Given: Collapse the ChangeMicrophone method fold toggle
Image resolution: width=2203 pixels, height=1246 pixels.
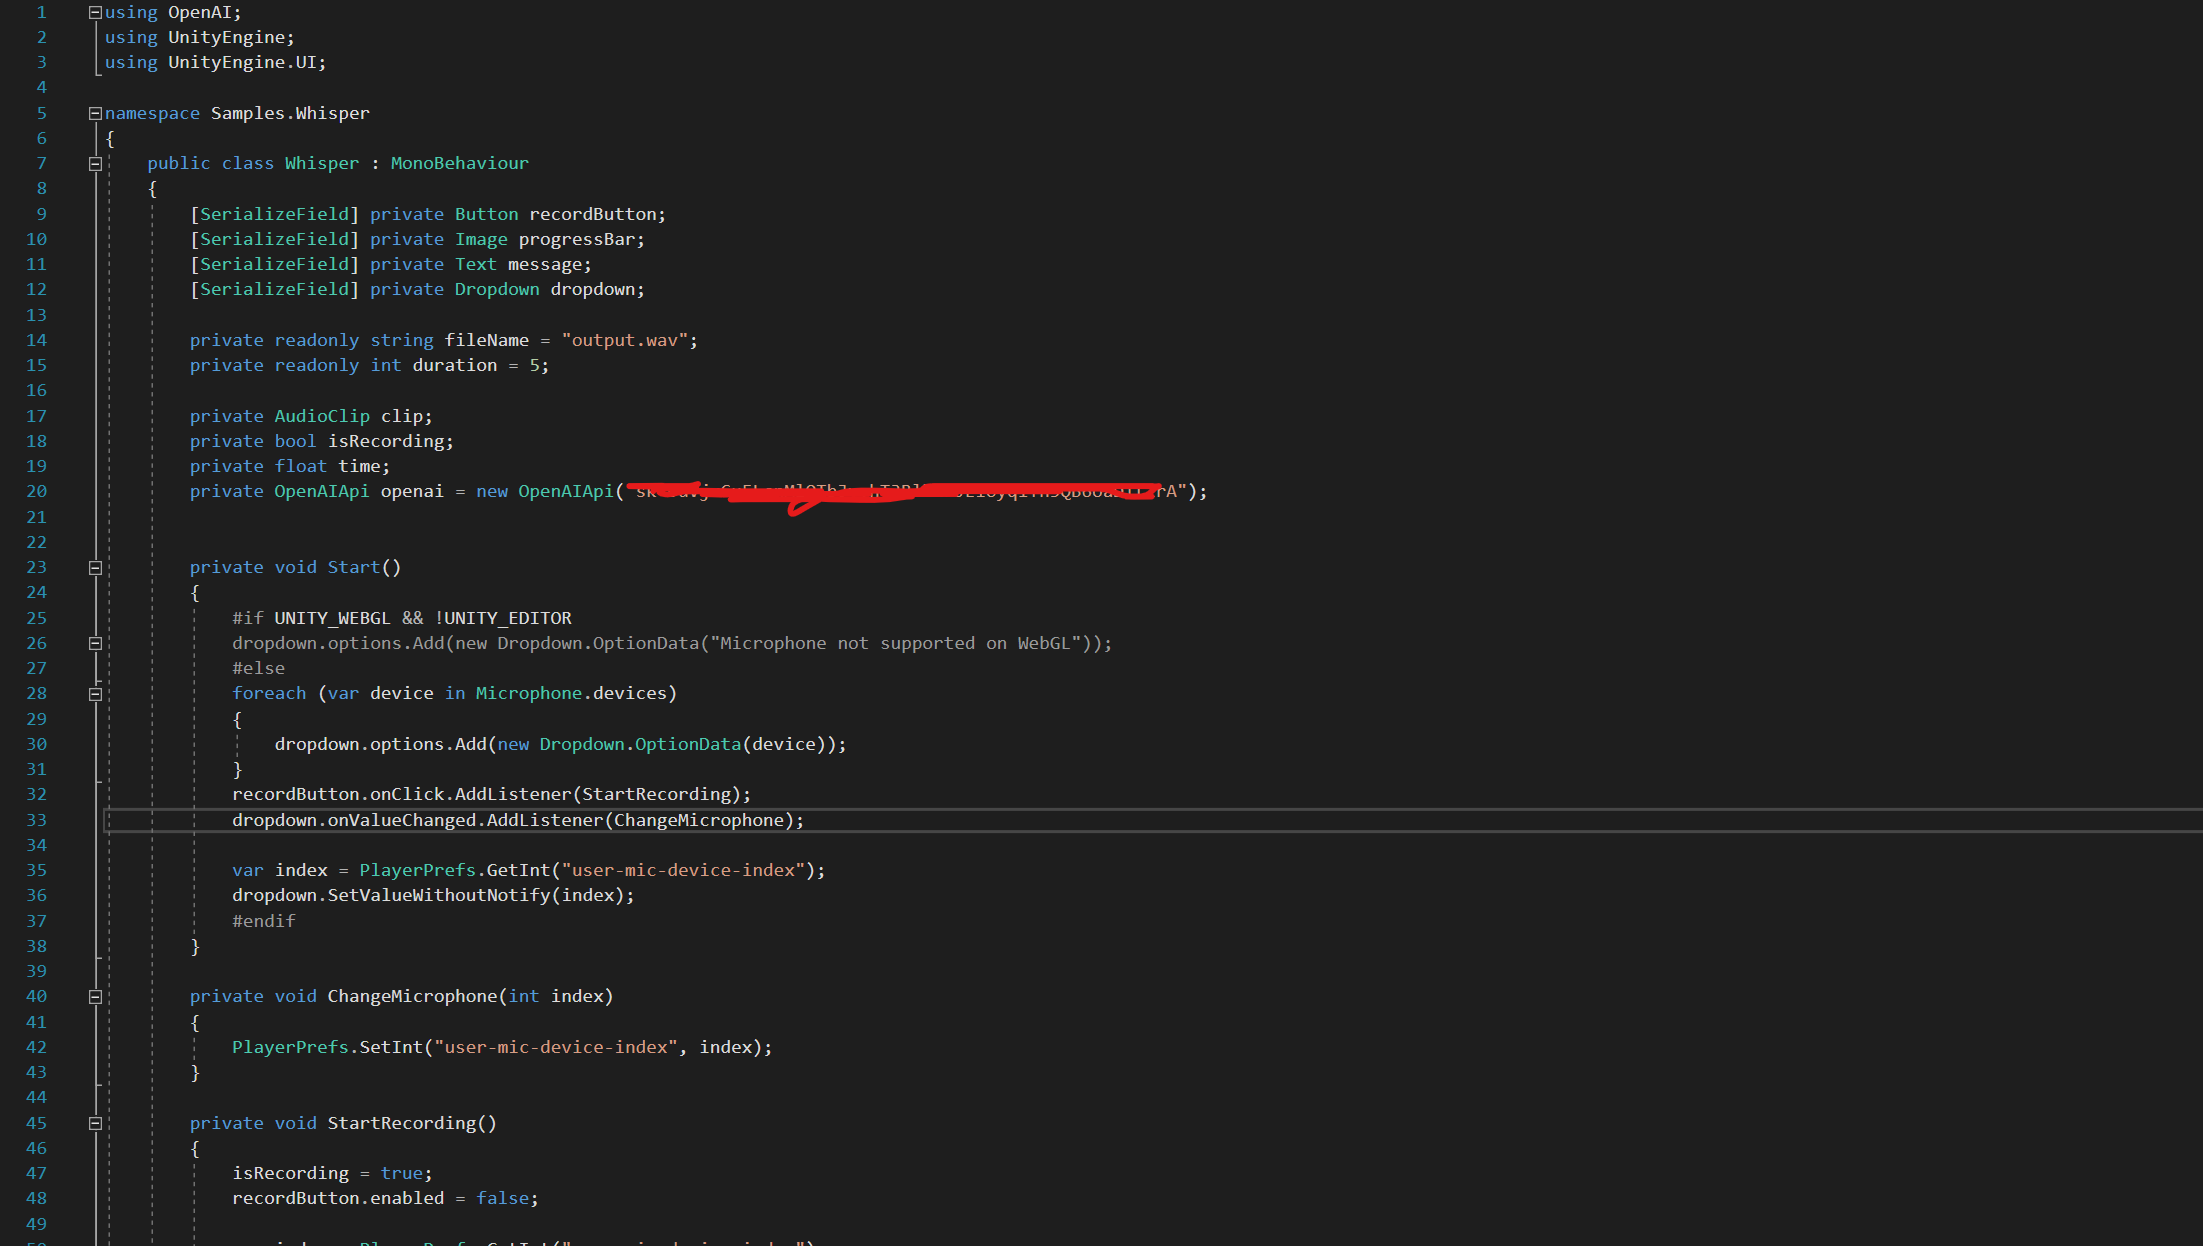Looking at the screenshot, I should [95, 997].
